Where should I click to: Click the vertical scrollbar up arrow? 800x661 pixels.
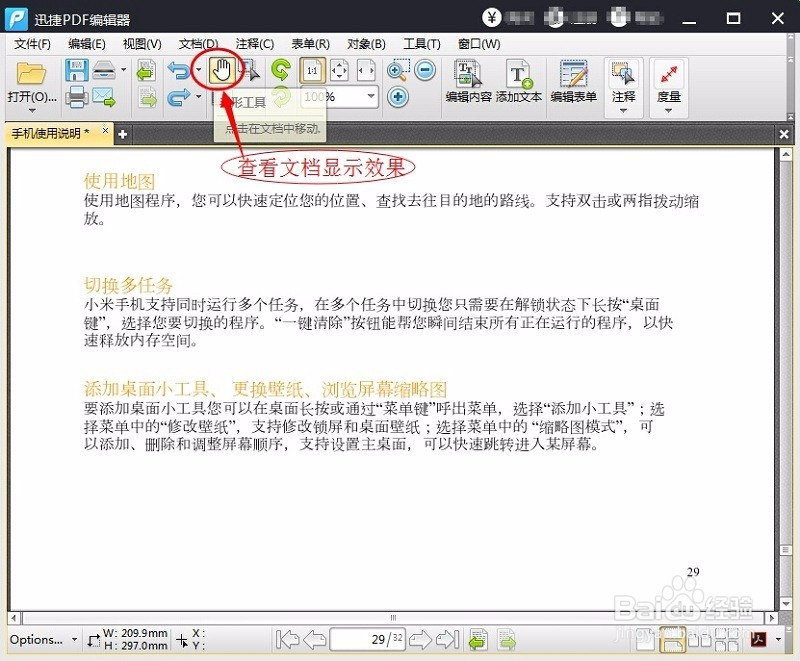point(786,154)
